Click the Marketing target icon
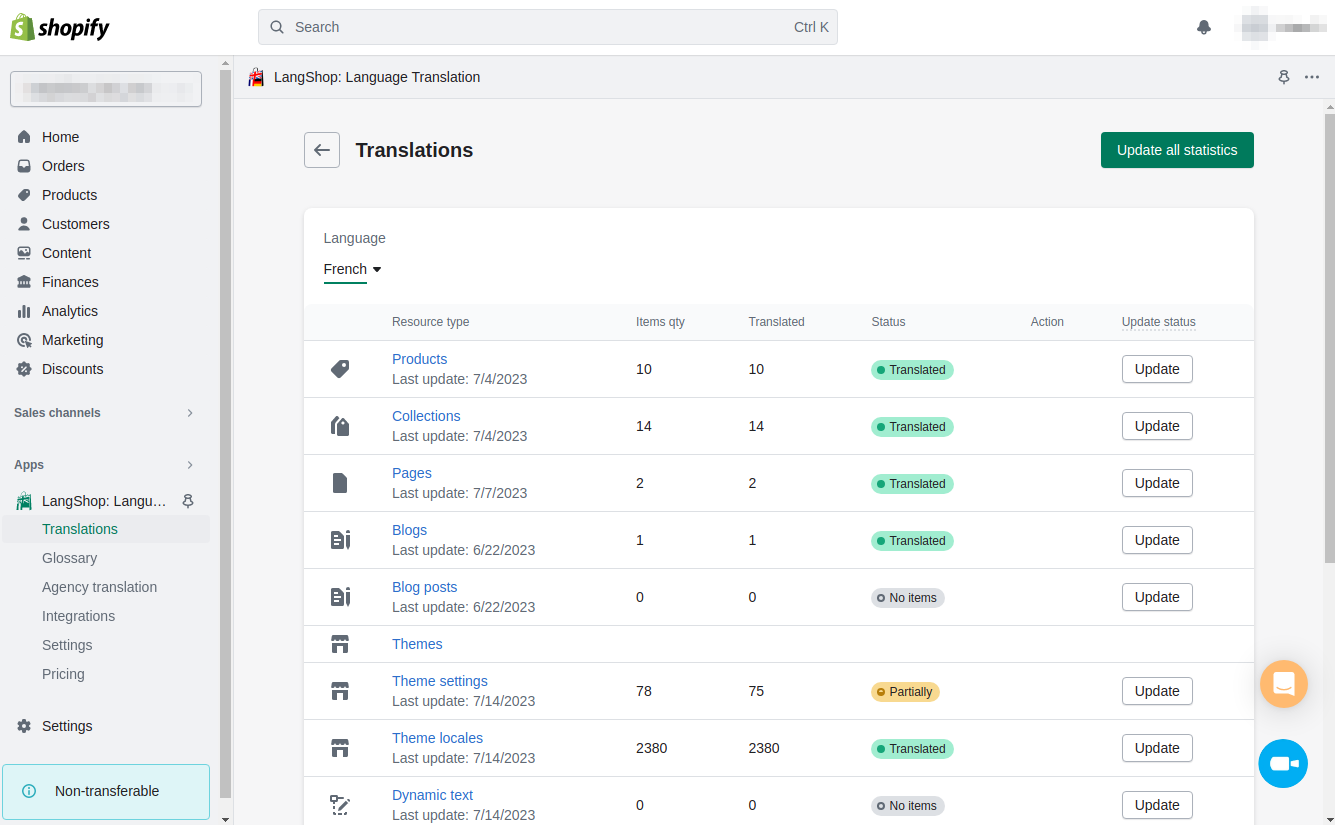 tap(24, 340)
